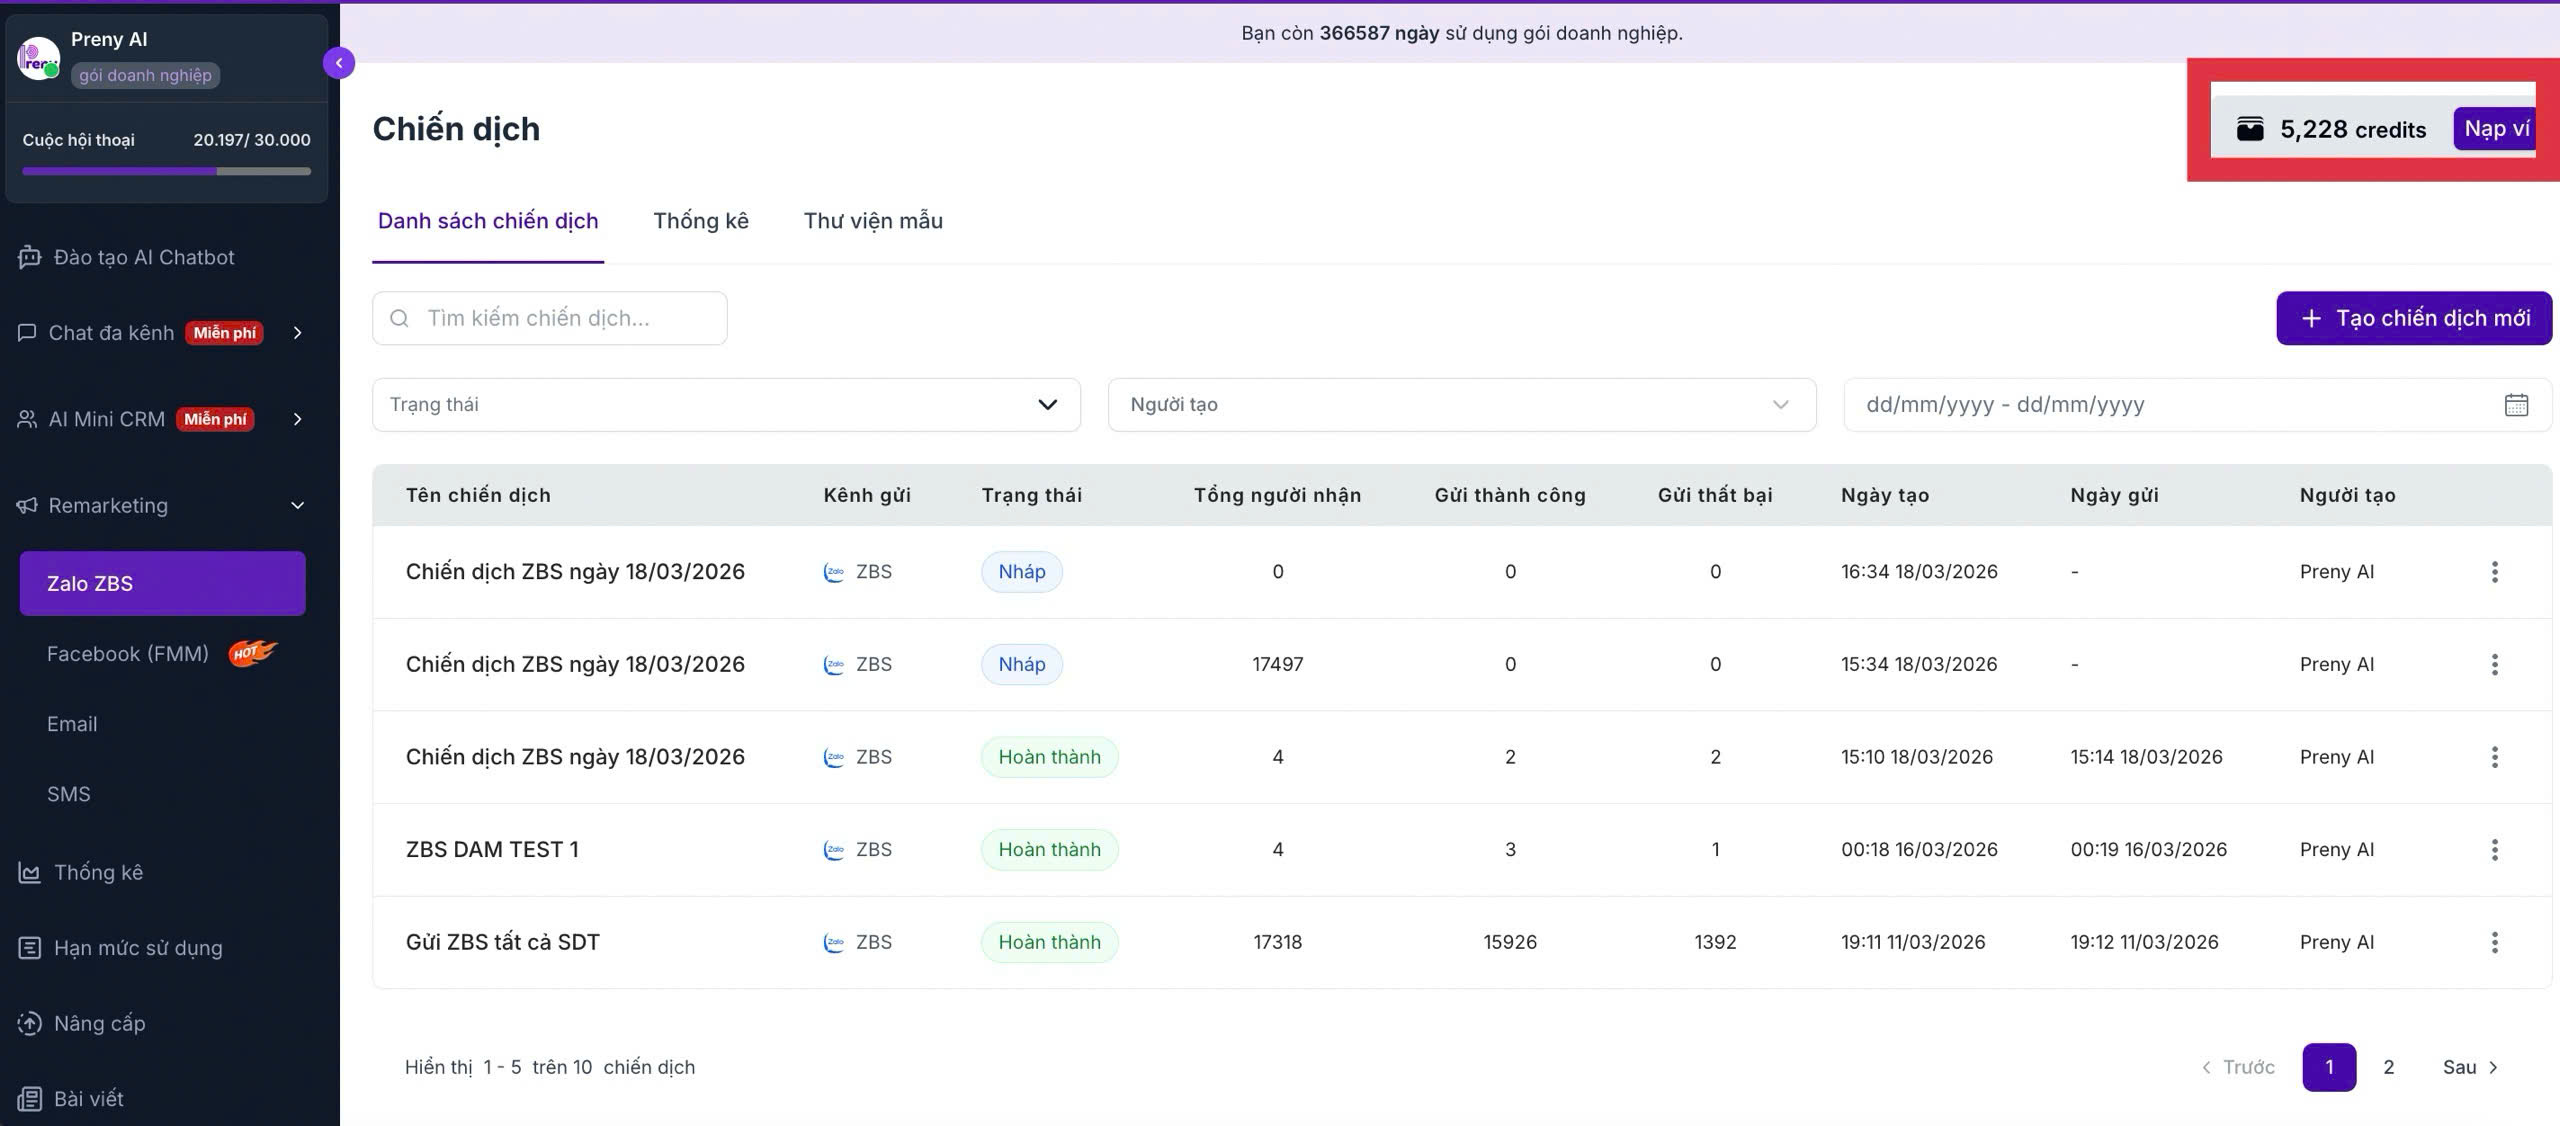The height and width of the screenshot is (1126, 2560).
Task: Click the wallet icon beside 5,228 credits
Action: point(2250,129)
